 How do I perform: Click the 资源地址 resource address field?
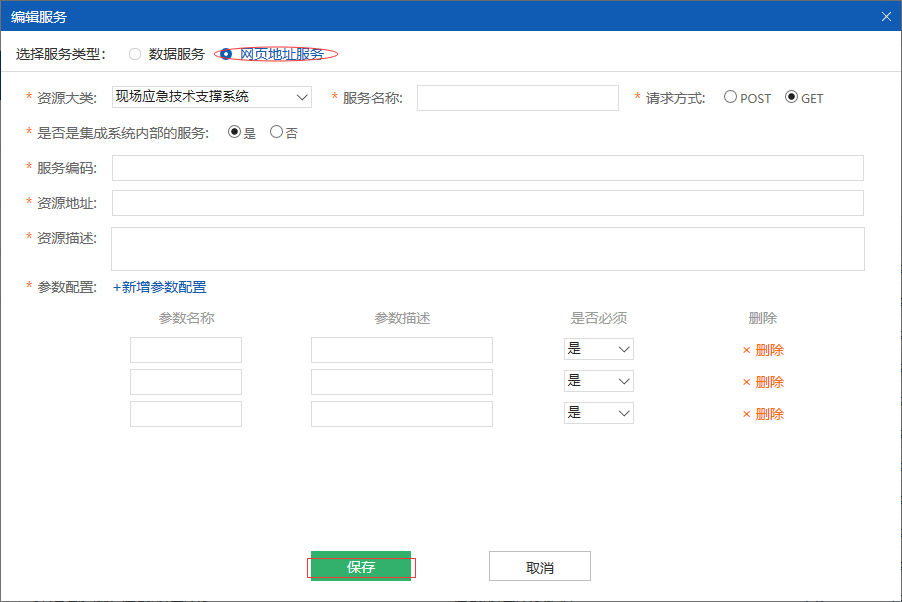click(489, 202)
